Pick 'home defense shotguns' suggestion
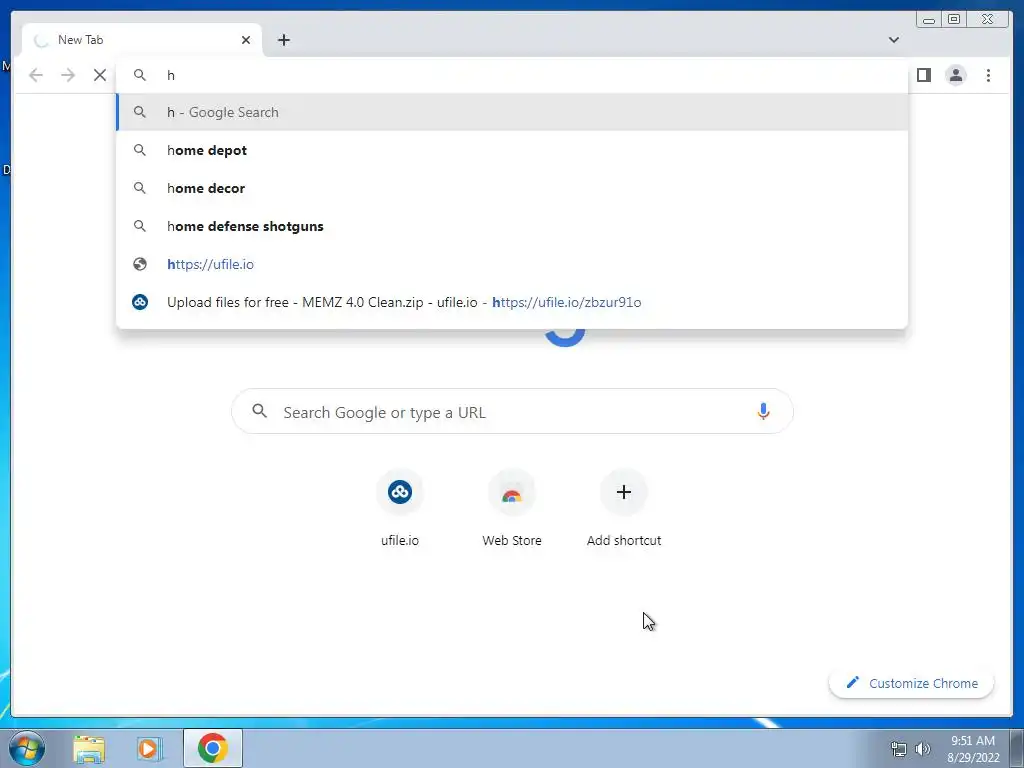Viewport: 1024px width, 768px height. pyautogui.click(x=512, y=226)
